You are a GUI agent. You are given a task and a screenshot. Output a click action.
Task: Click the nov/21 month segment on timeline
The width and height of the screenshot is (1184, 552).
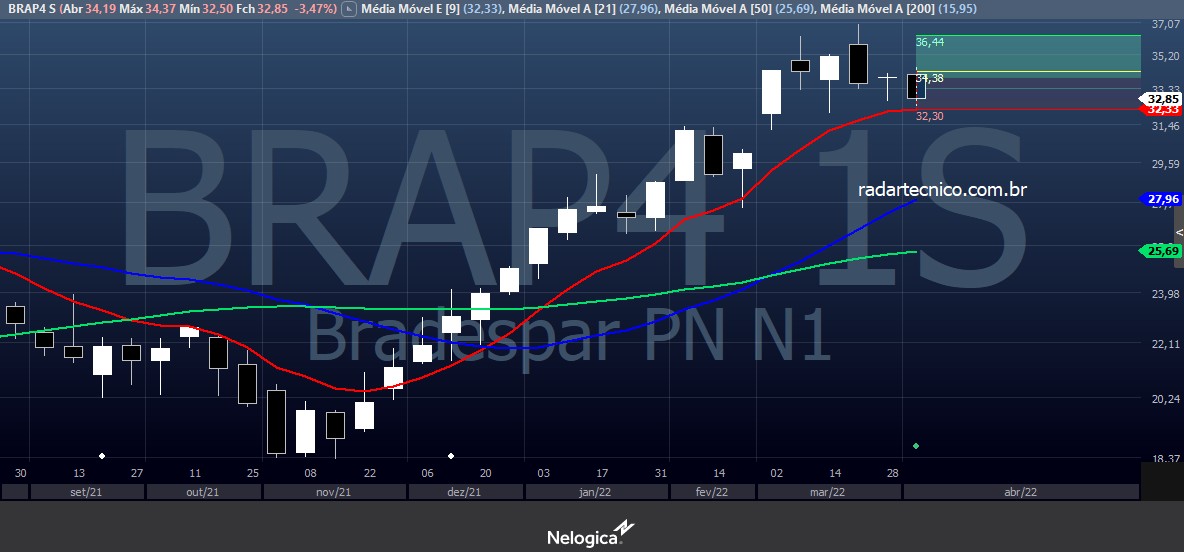(x=333, y=492)
